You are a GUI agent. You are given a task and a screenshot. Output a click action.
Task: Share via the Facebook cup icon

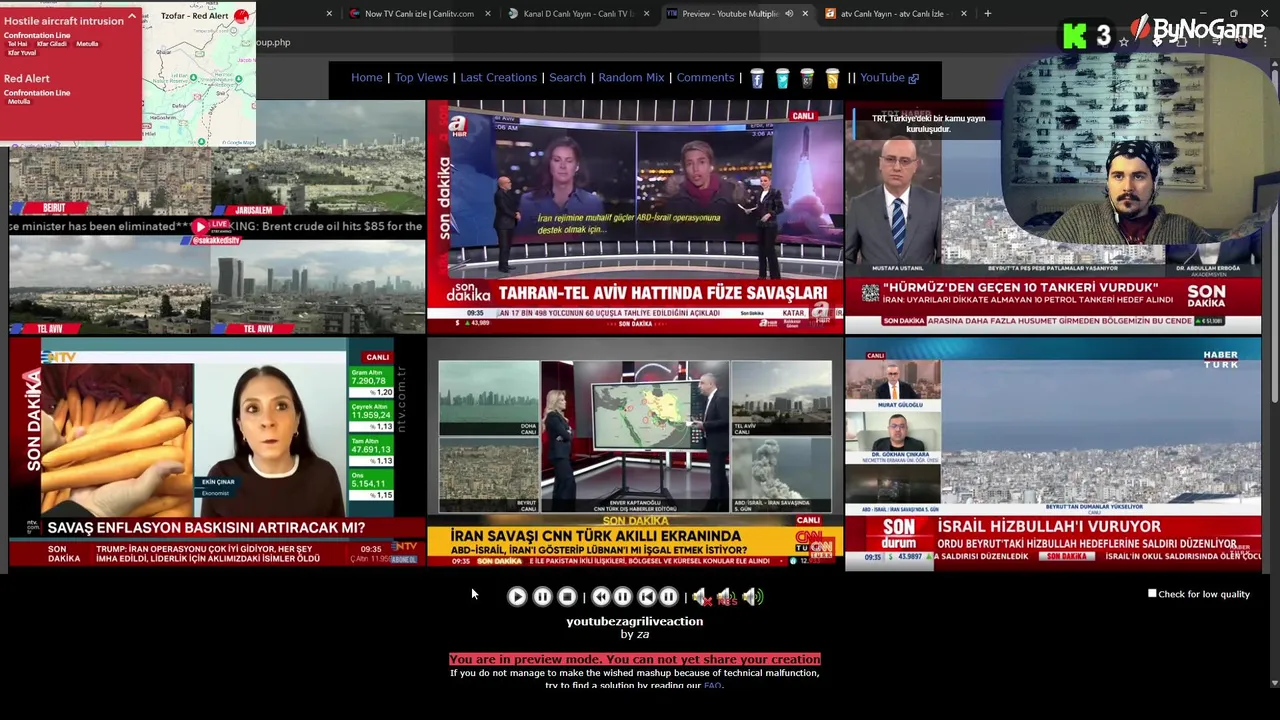[757, 78]
